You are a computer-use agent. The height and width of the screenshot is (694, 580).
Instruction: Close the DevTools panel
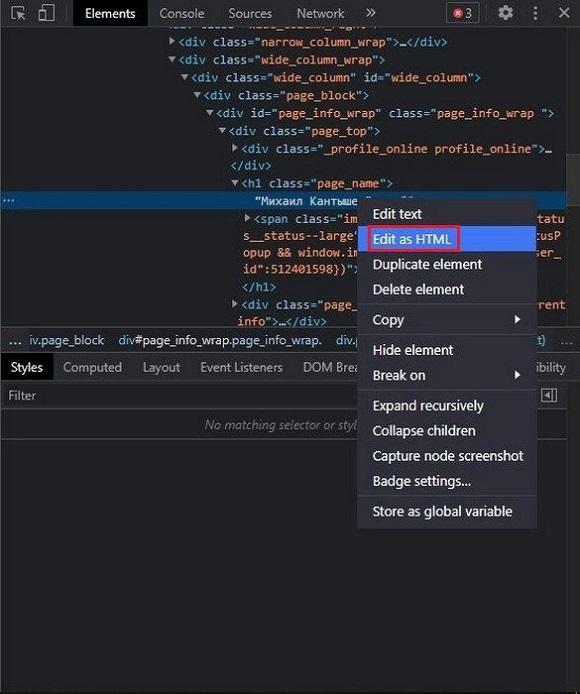coord(564,13)
